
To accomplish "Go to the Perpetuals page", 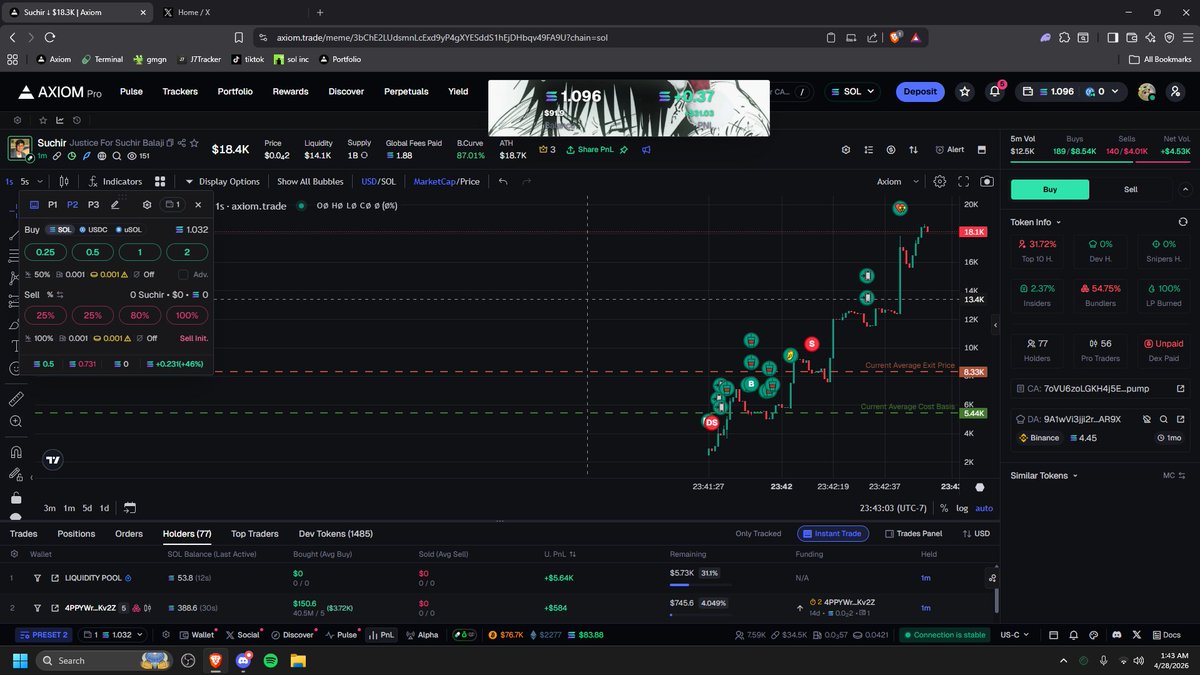I will (406, 91).
